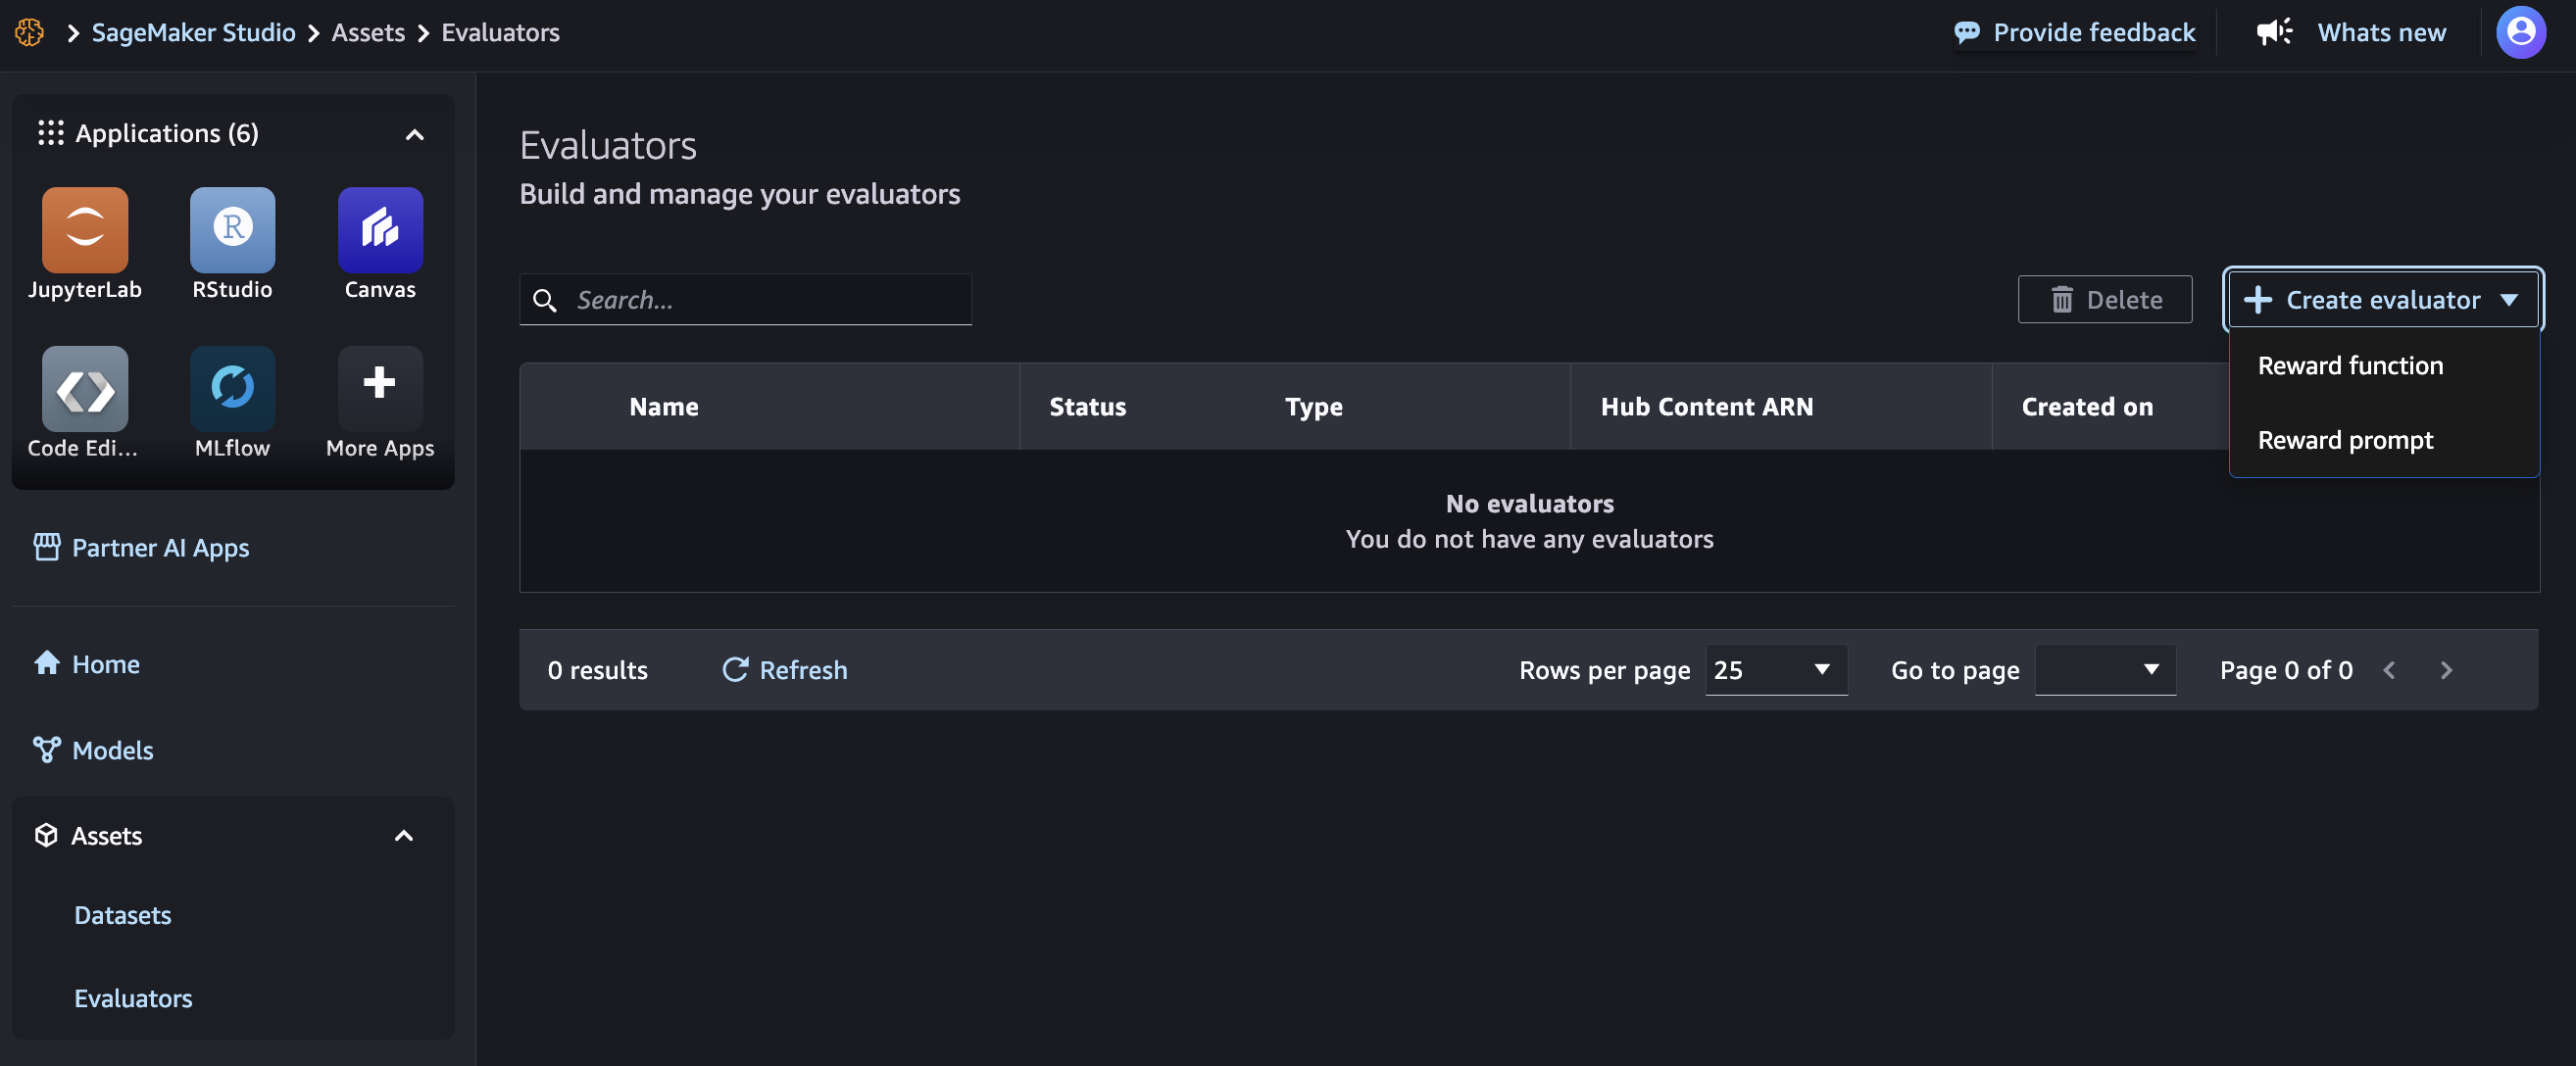Open Whats new link
Screen dimensions: 2576x1066
point(2381,33)
